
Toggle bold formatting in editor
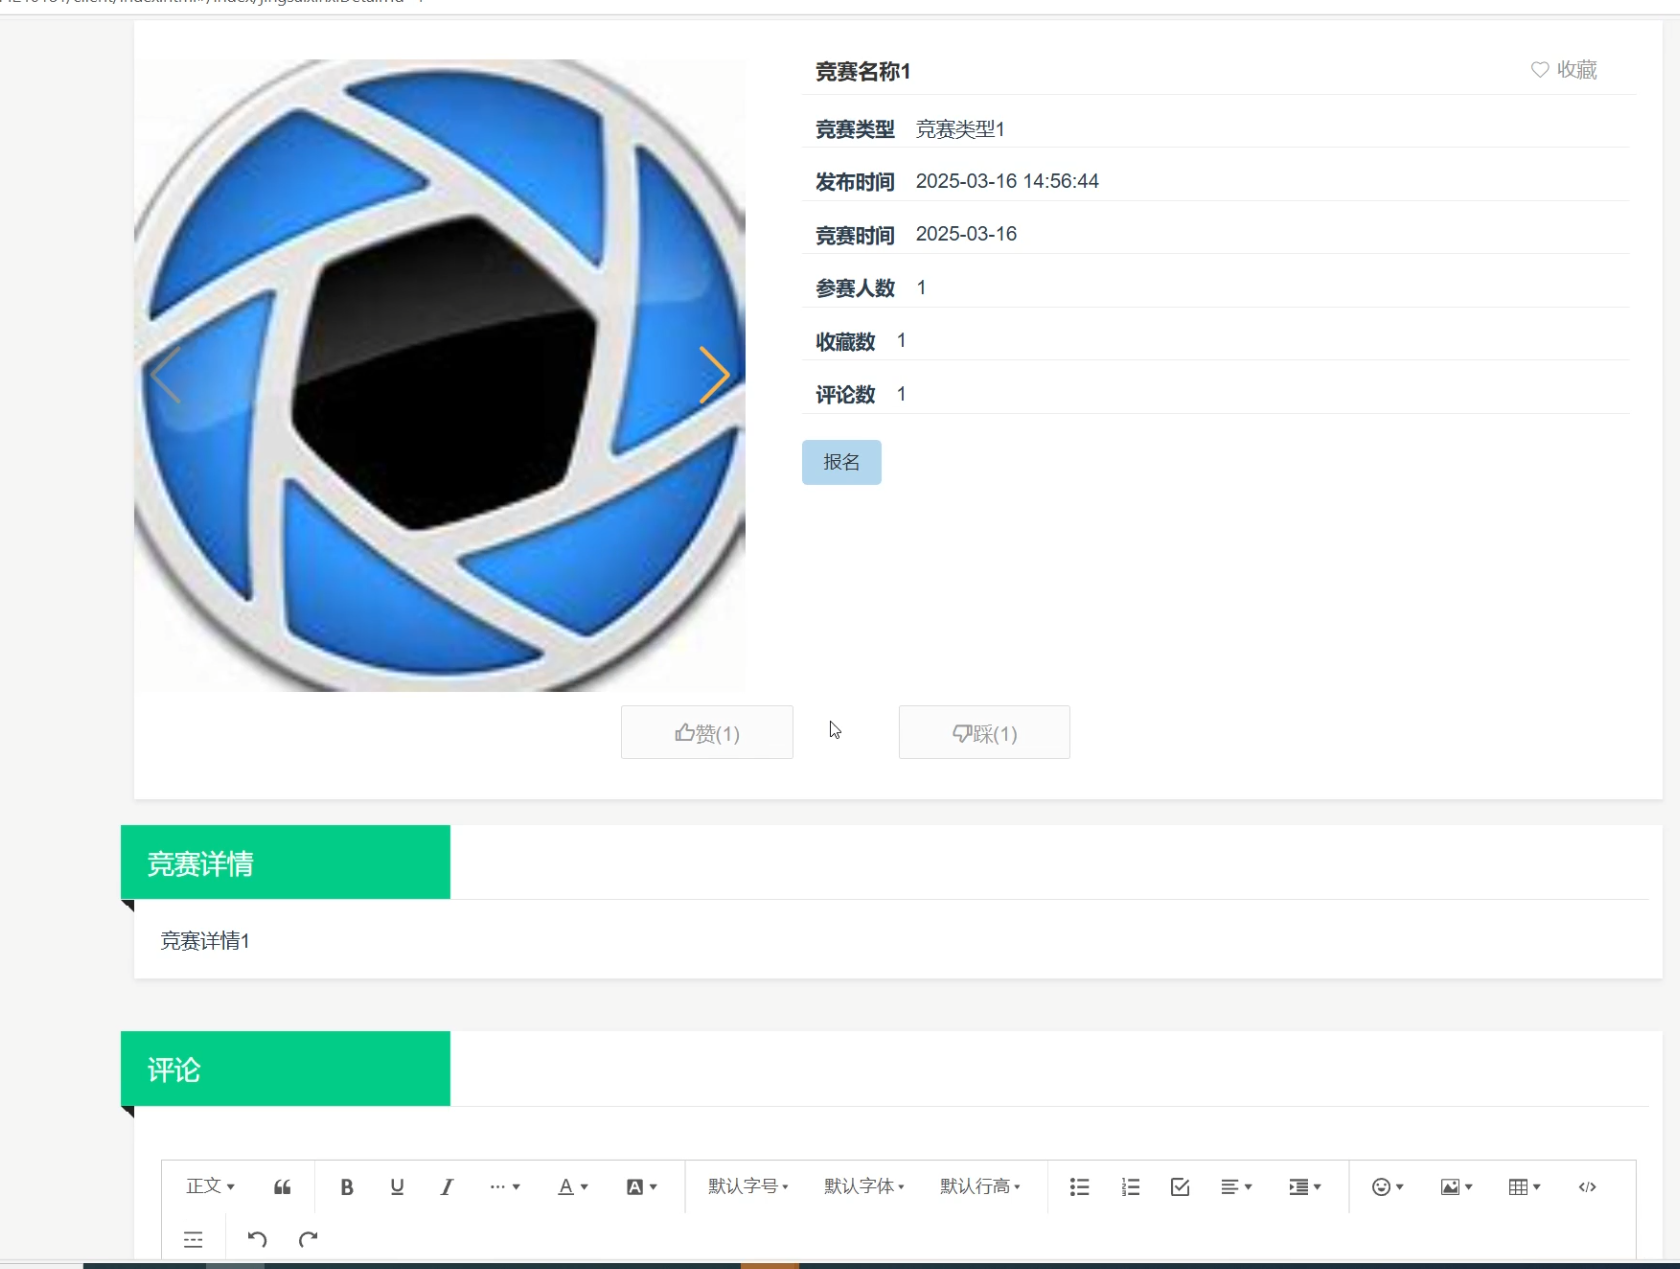[347, 1187]
